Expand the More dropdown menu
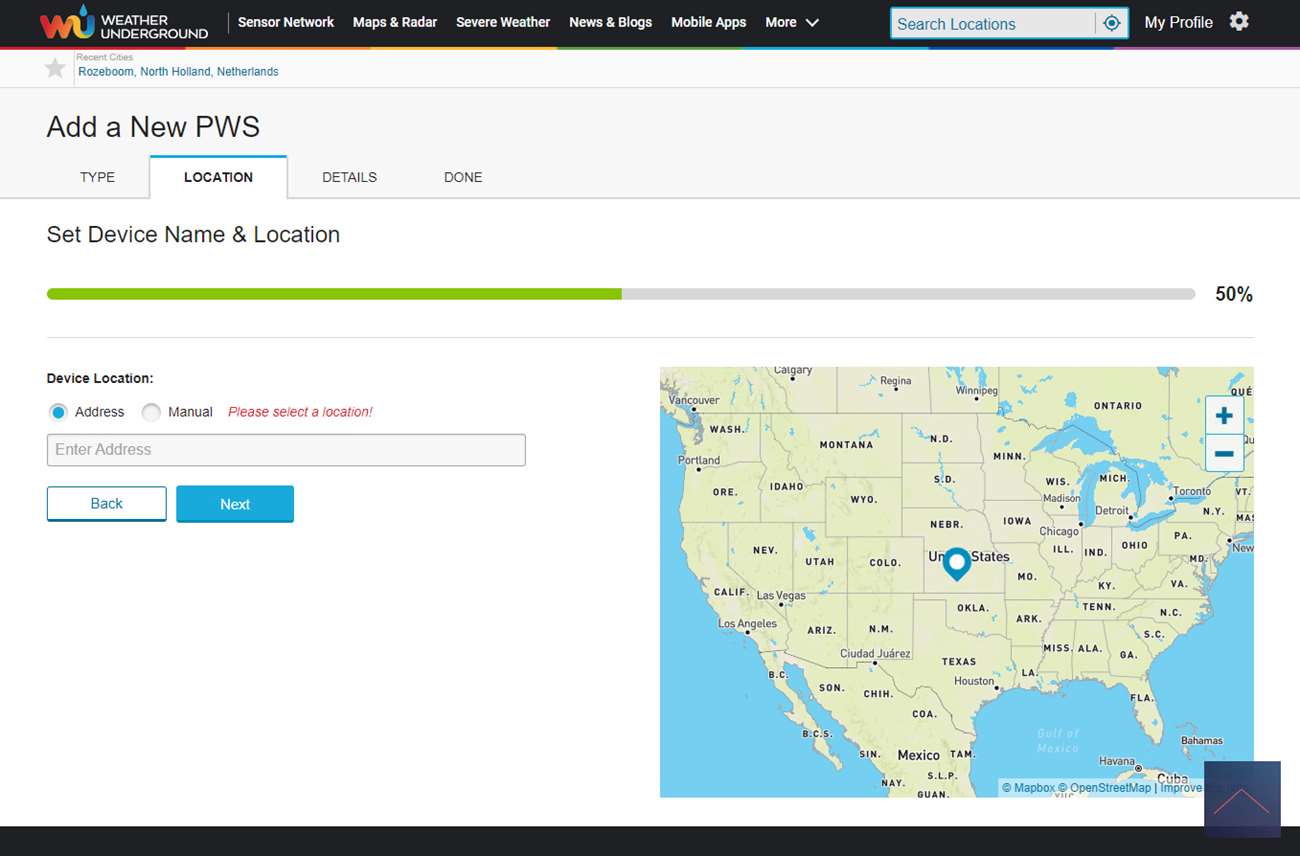Screen dimensions: 1300x856 [792, 22]
